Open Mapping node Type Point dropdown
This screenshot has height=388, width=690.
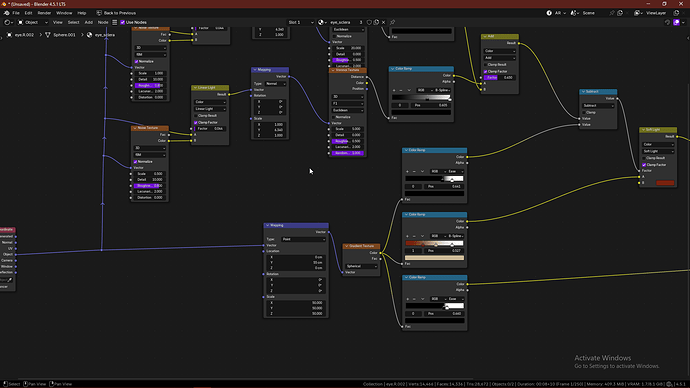coord(303,239)
